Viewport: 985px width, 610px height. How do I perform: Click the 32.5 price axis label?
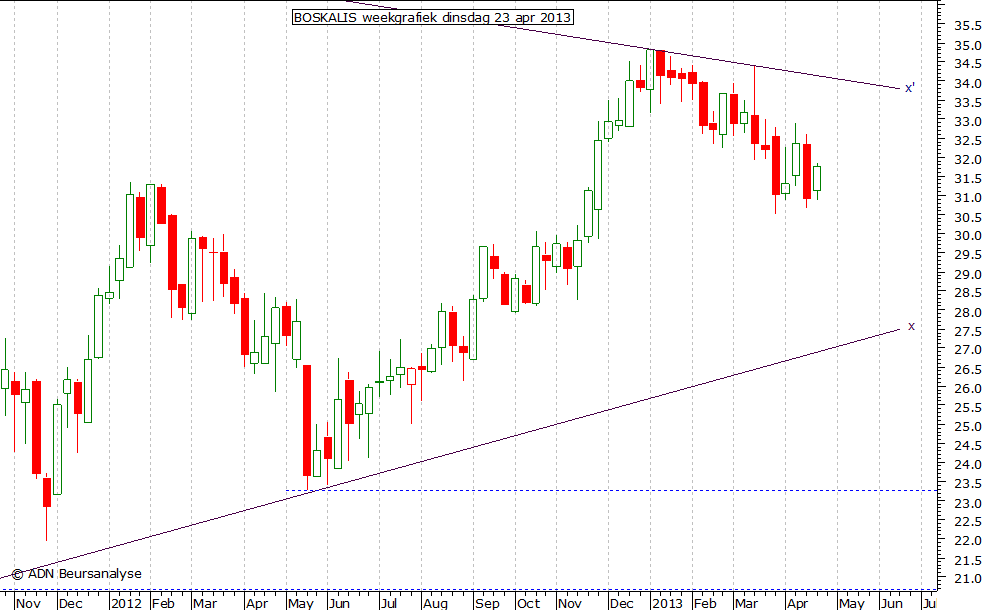tap(967, 140)
